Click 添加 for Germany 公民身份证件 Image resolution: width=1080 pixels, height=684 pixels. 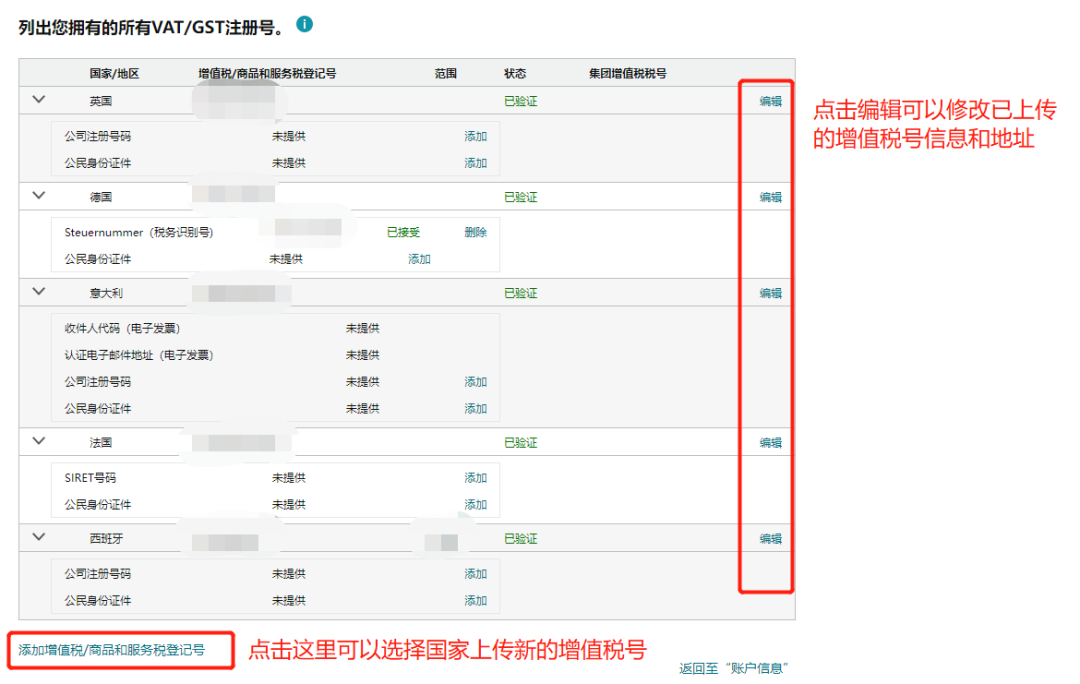(419, 257)
